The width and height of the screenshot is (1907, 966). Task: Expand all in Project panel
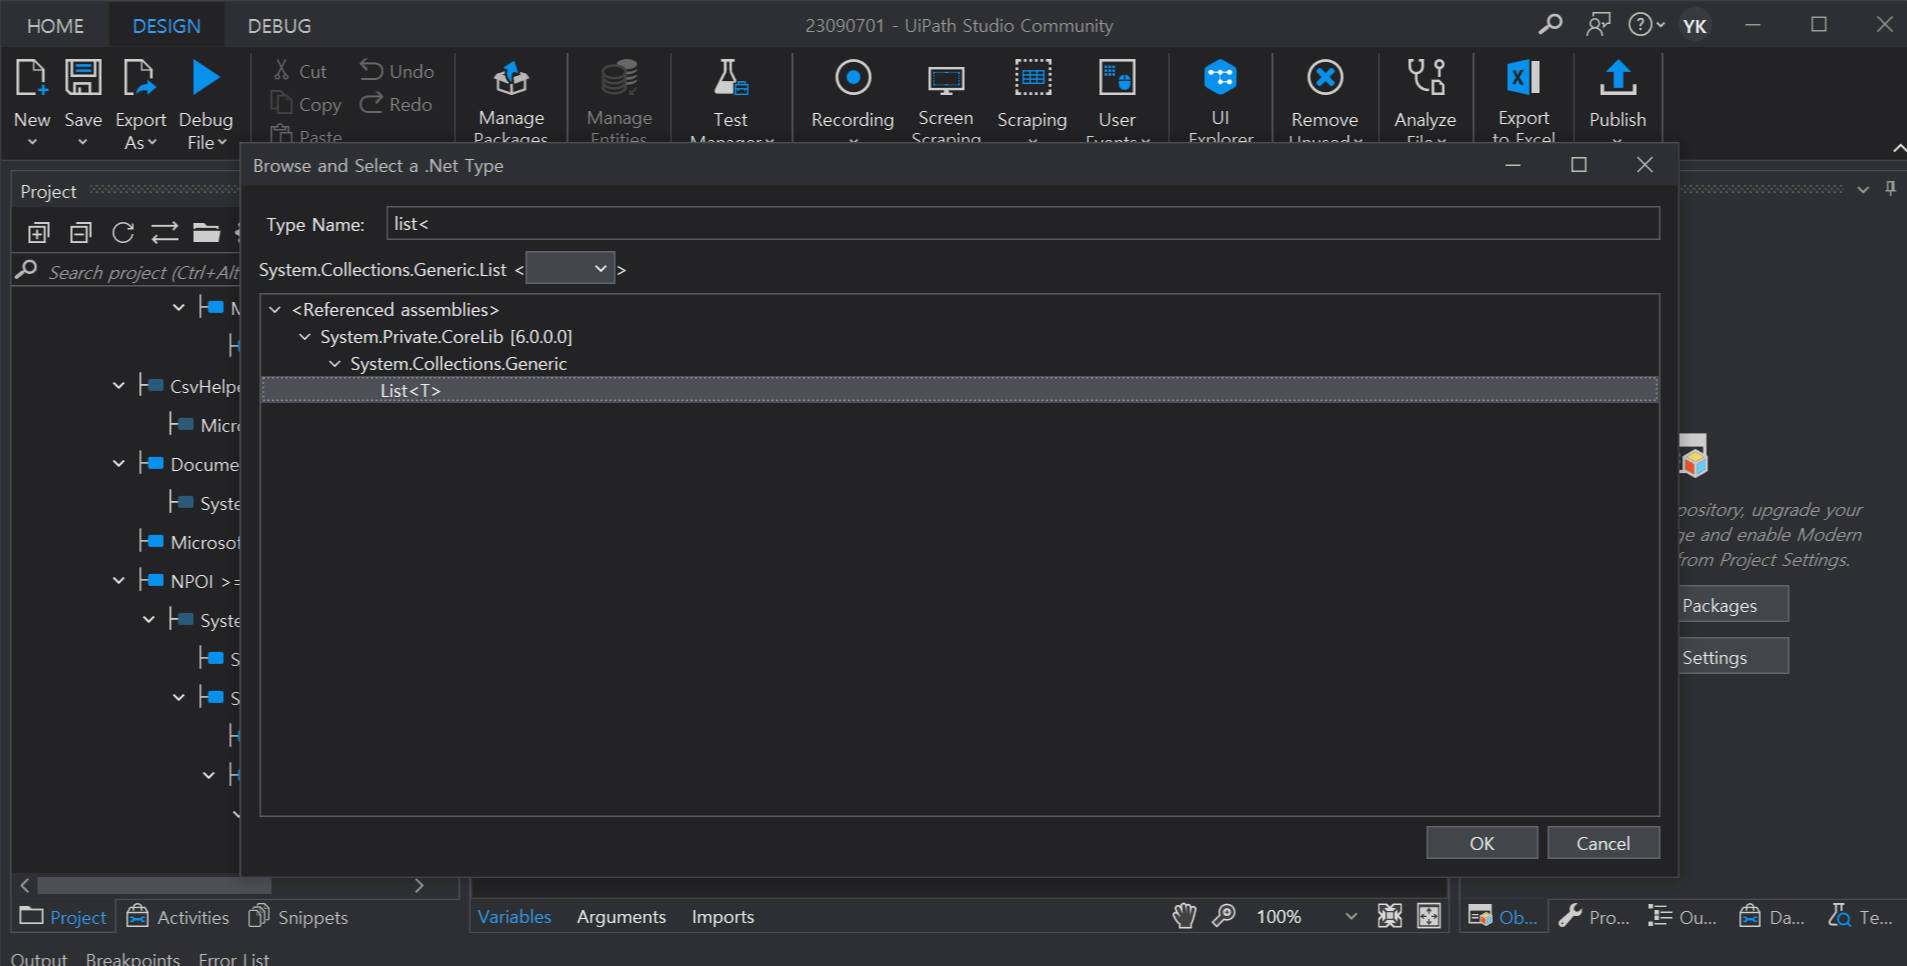tap(38, 233)
